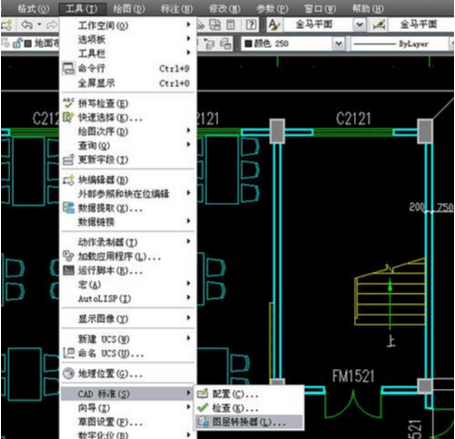Click the text style 'A' icon
455x439 pixels.
click(x=275, y=25)
